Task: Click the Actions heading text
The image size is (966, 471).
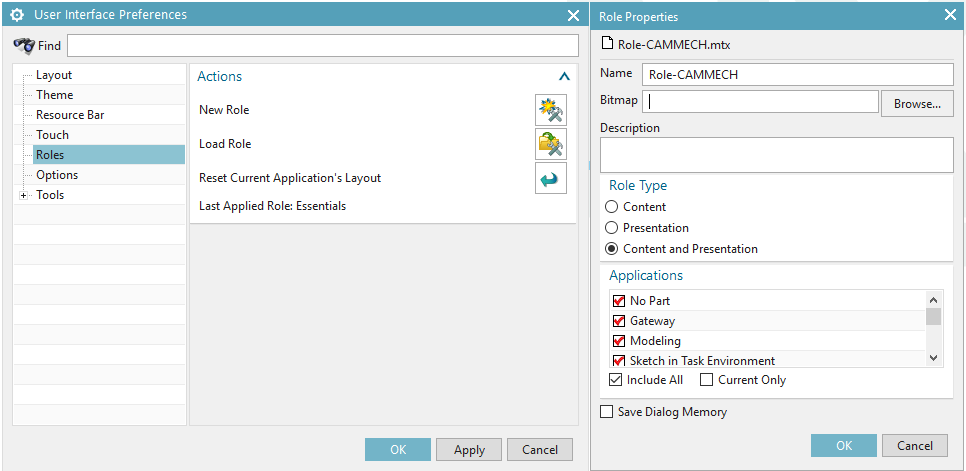Action: 219,76
